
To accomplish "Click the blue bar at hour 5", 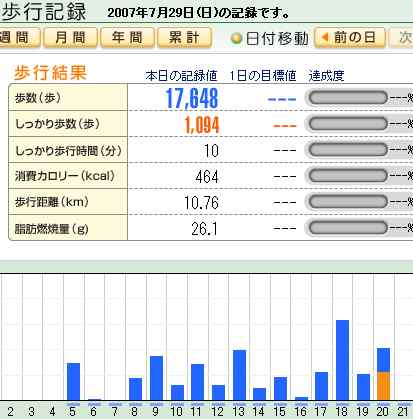I will (x=73, y=381).
